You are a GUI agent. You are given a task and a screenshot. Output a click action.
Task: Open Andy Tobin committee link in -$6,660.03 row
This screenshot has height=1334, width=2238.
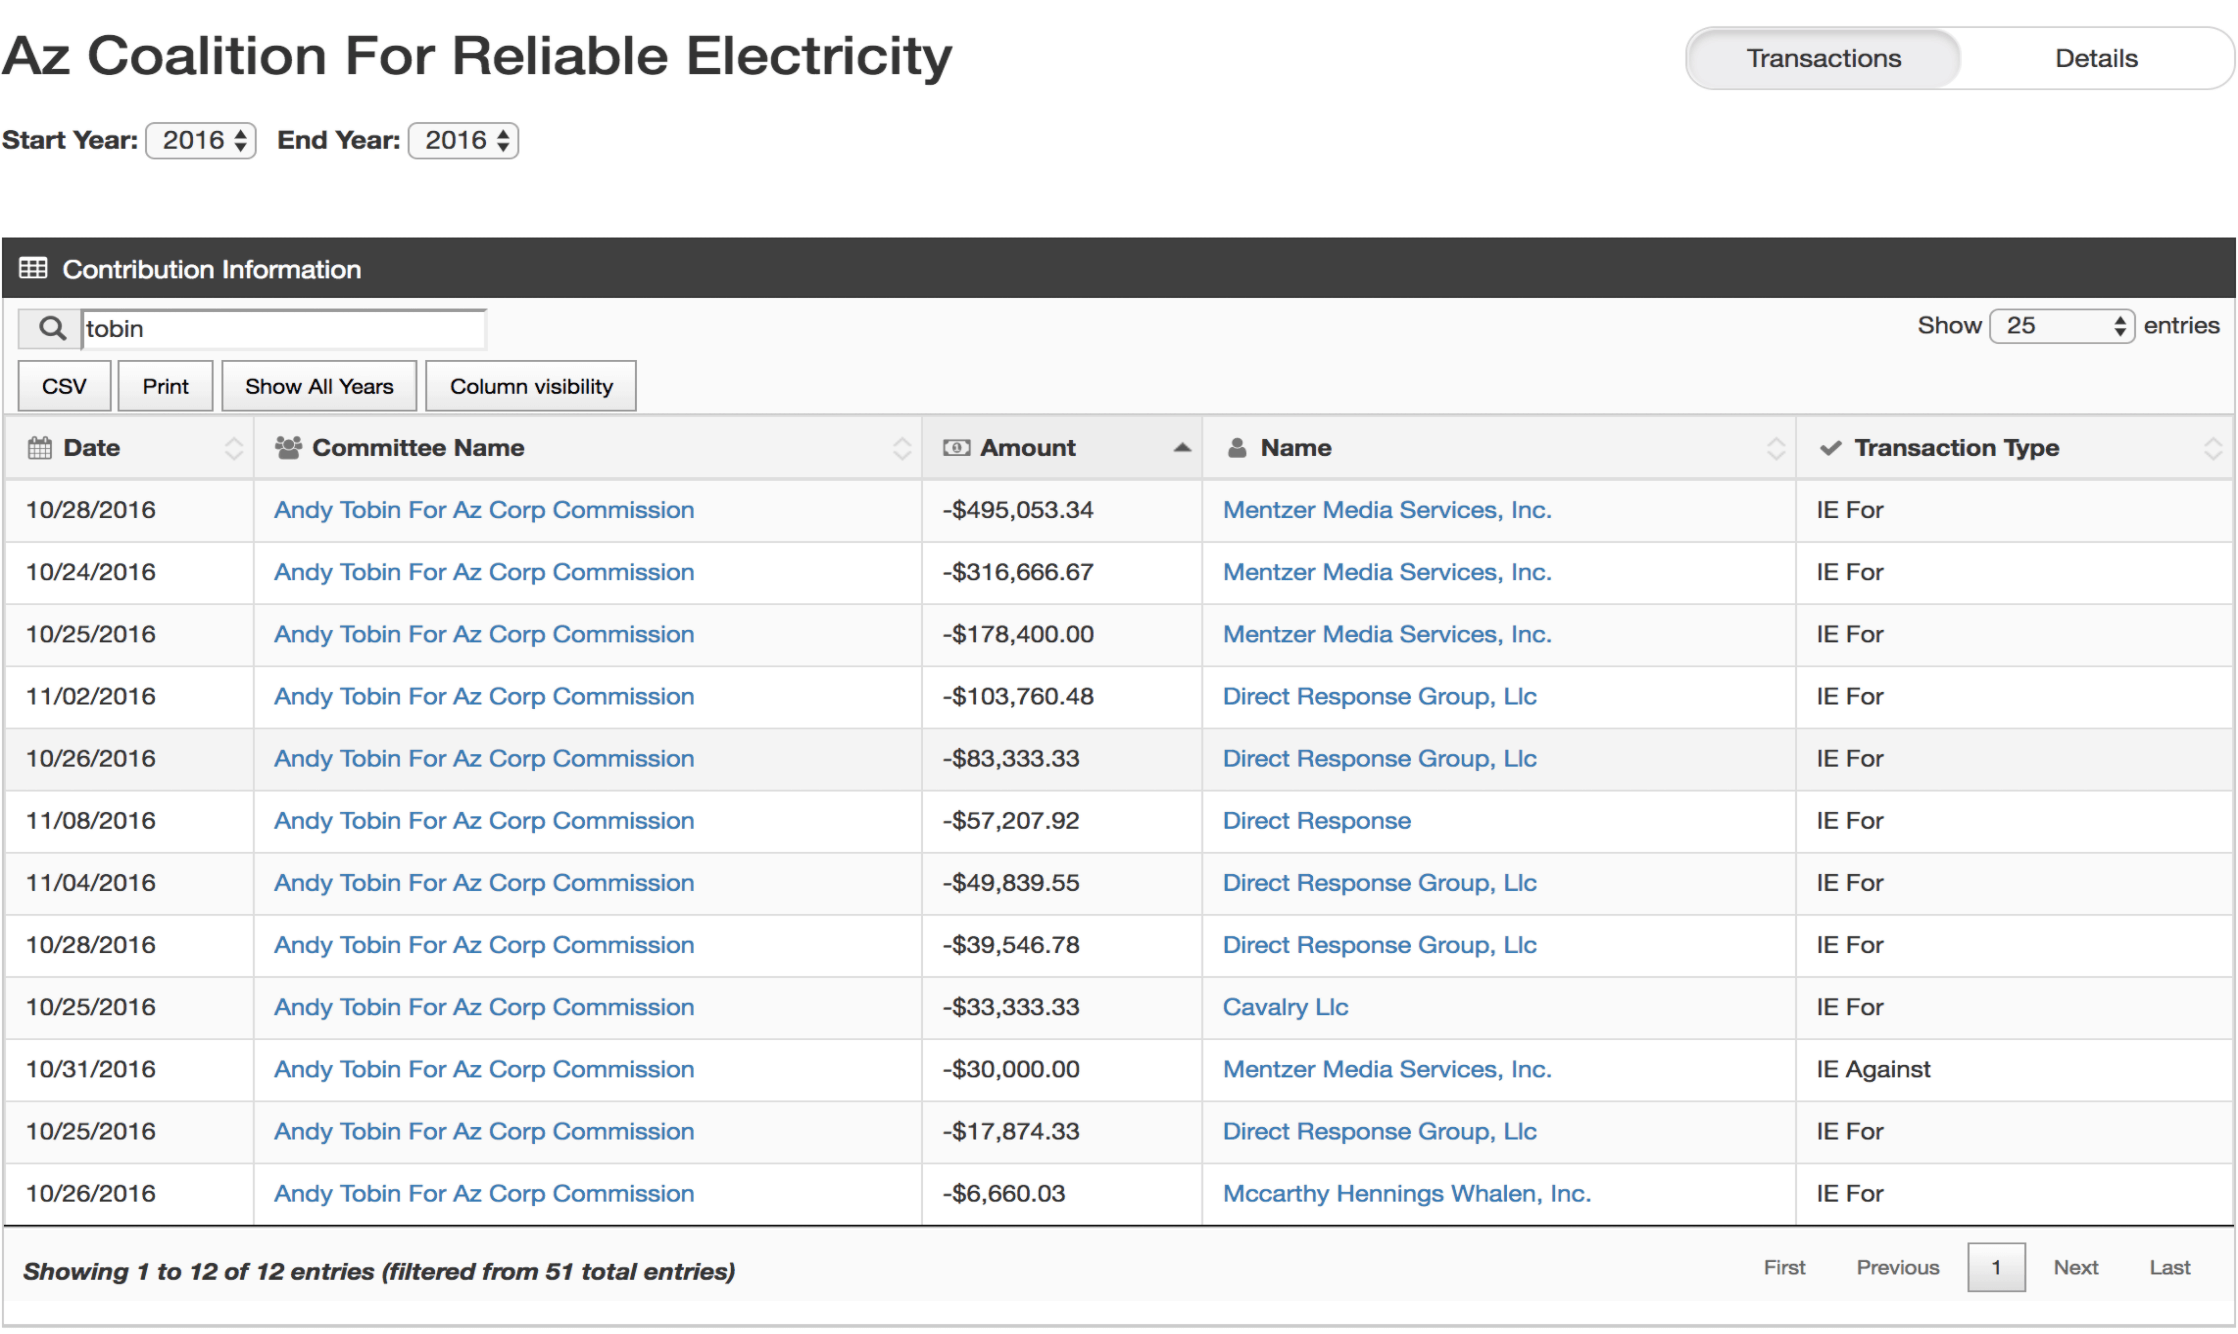pyautogui.click(x=484, y=1193)
